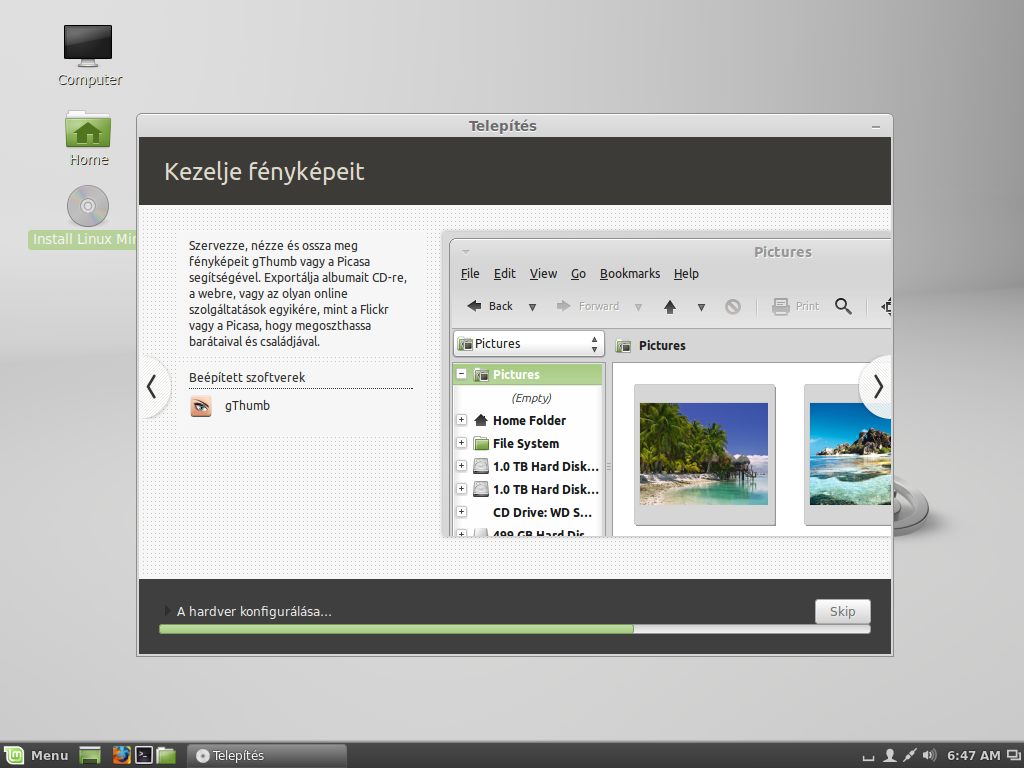Skip the hardware configuration step

point(842,611)
